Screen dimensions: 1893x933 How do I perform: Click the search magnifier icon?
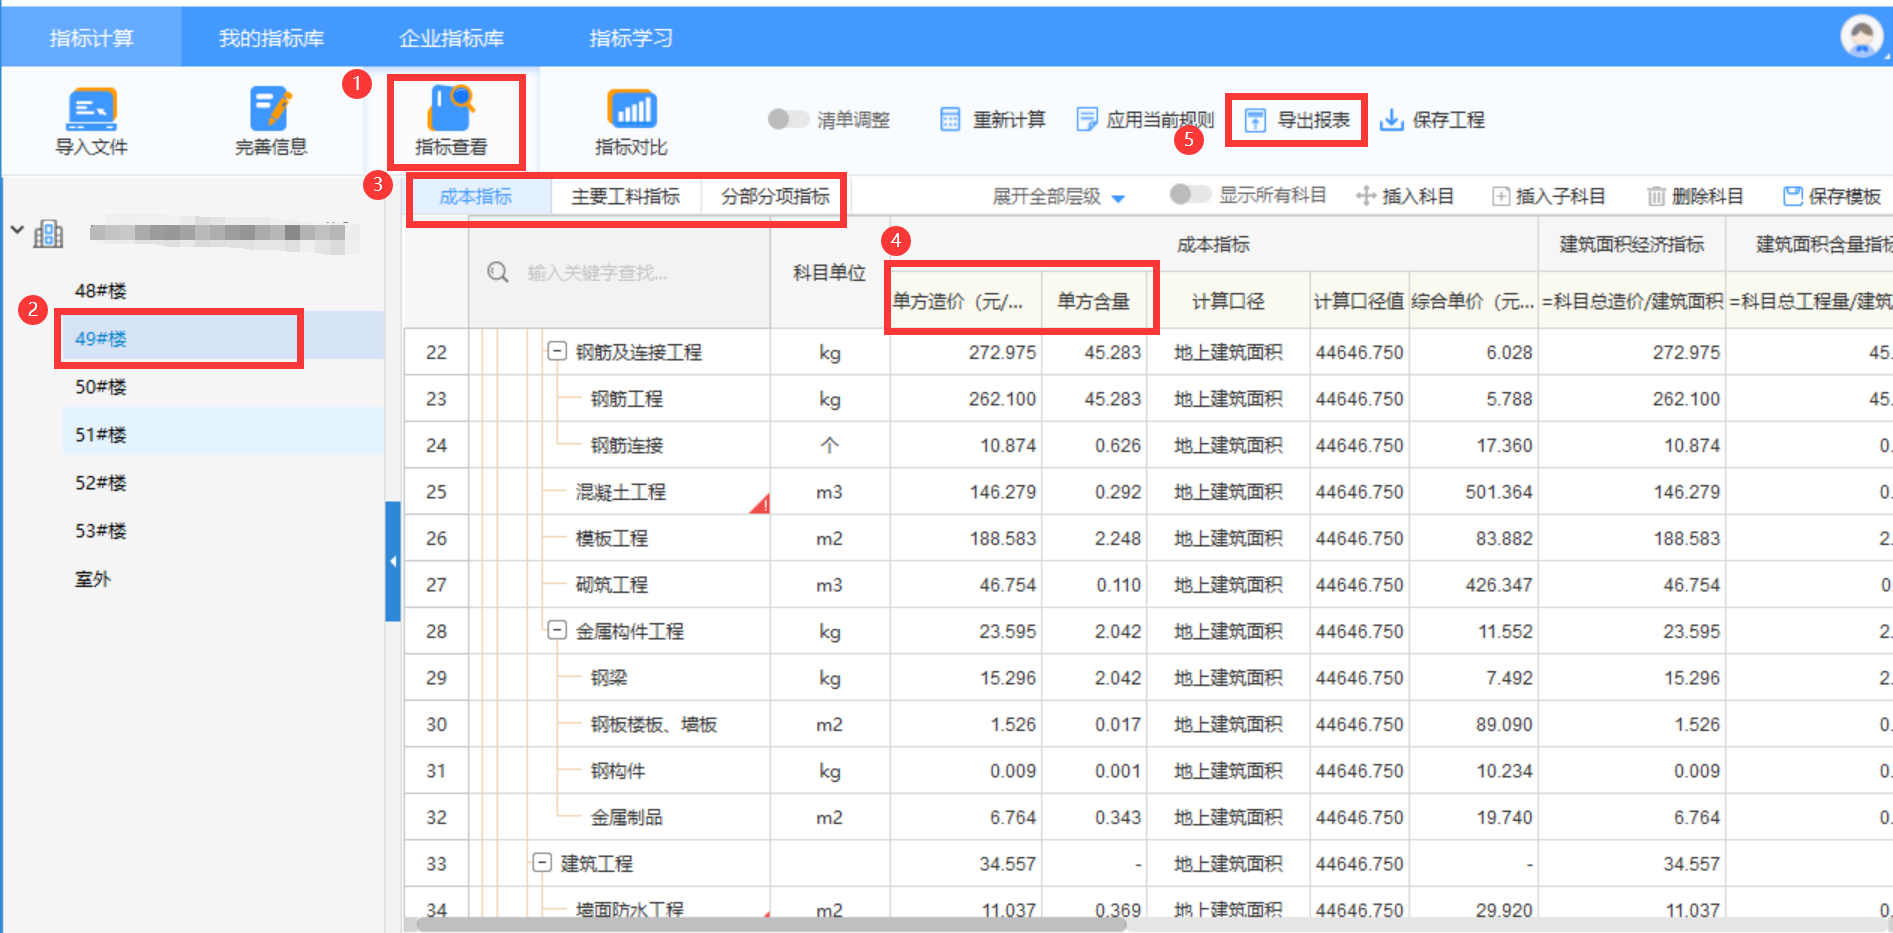click(498, 272)
